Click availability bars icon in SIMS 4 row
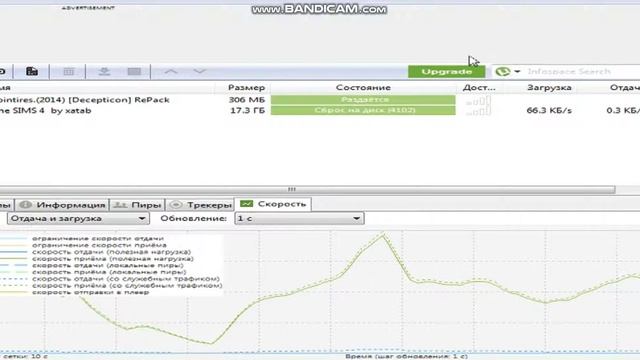The image size is (640, 360). (x=478, y=111)
